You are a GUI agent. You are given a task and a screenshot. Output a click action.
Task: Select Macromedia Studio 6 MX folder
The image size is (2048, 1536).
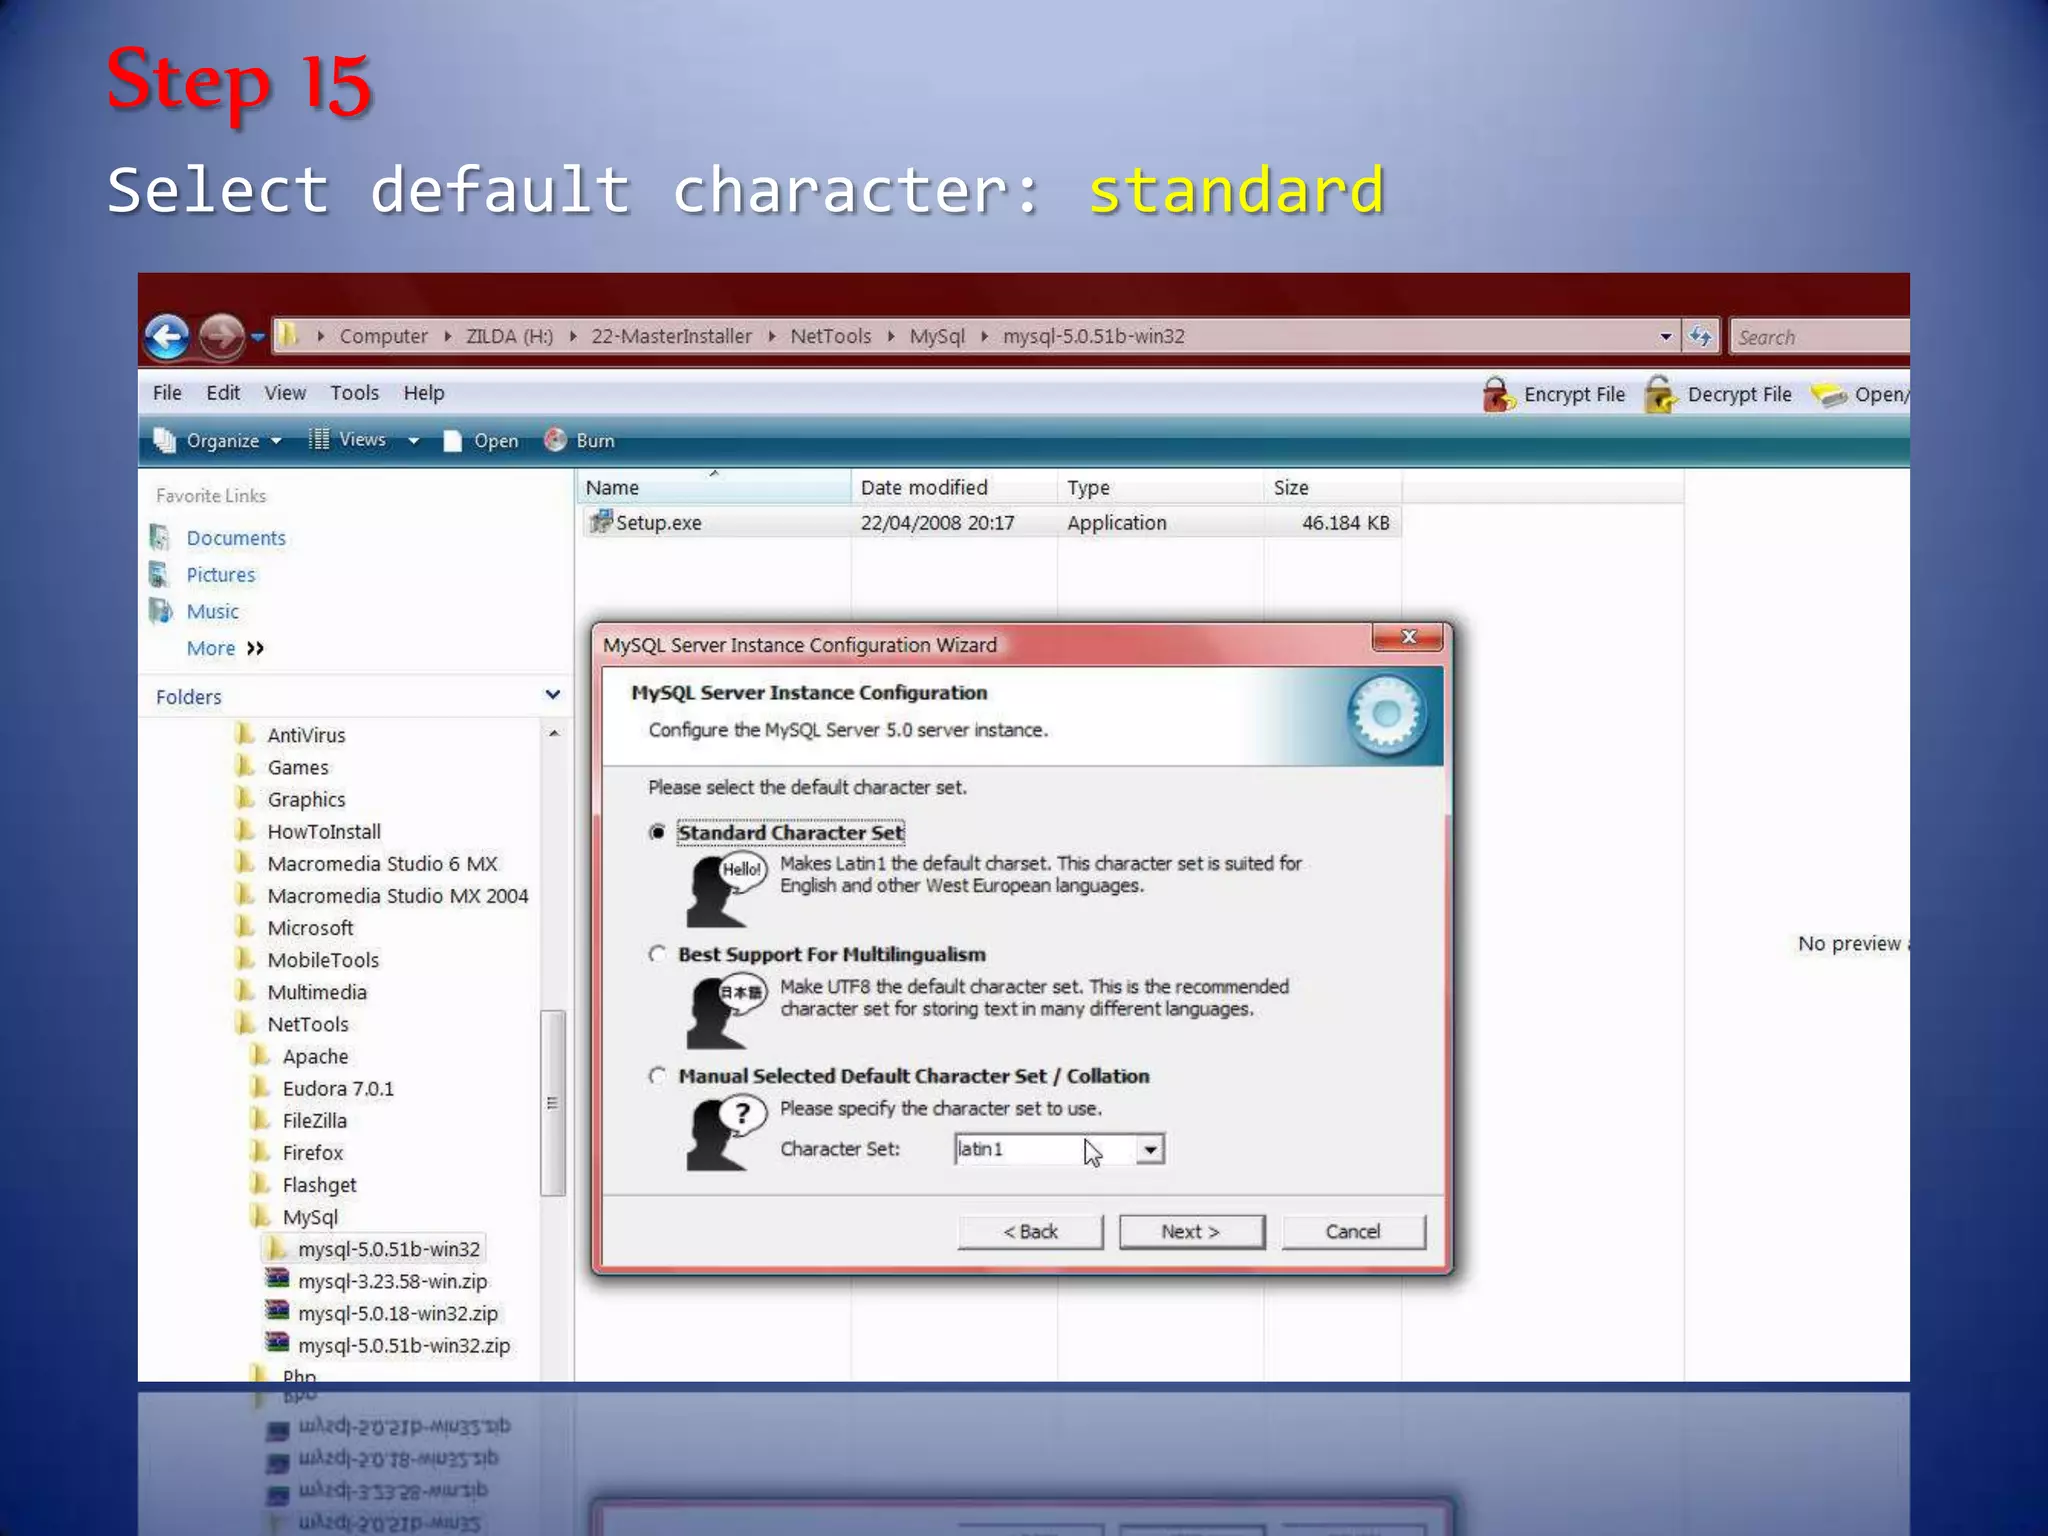tap(382, 863)
